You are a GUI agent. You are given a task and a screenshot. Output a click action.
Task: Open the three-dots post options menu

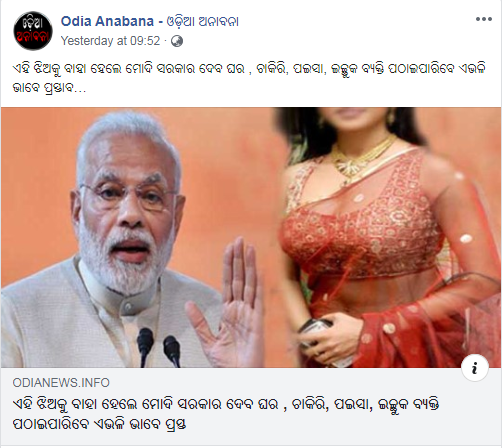[484, 19]
